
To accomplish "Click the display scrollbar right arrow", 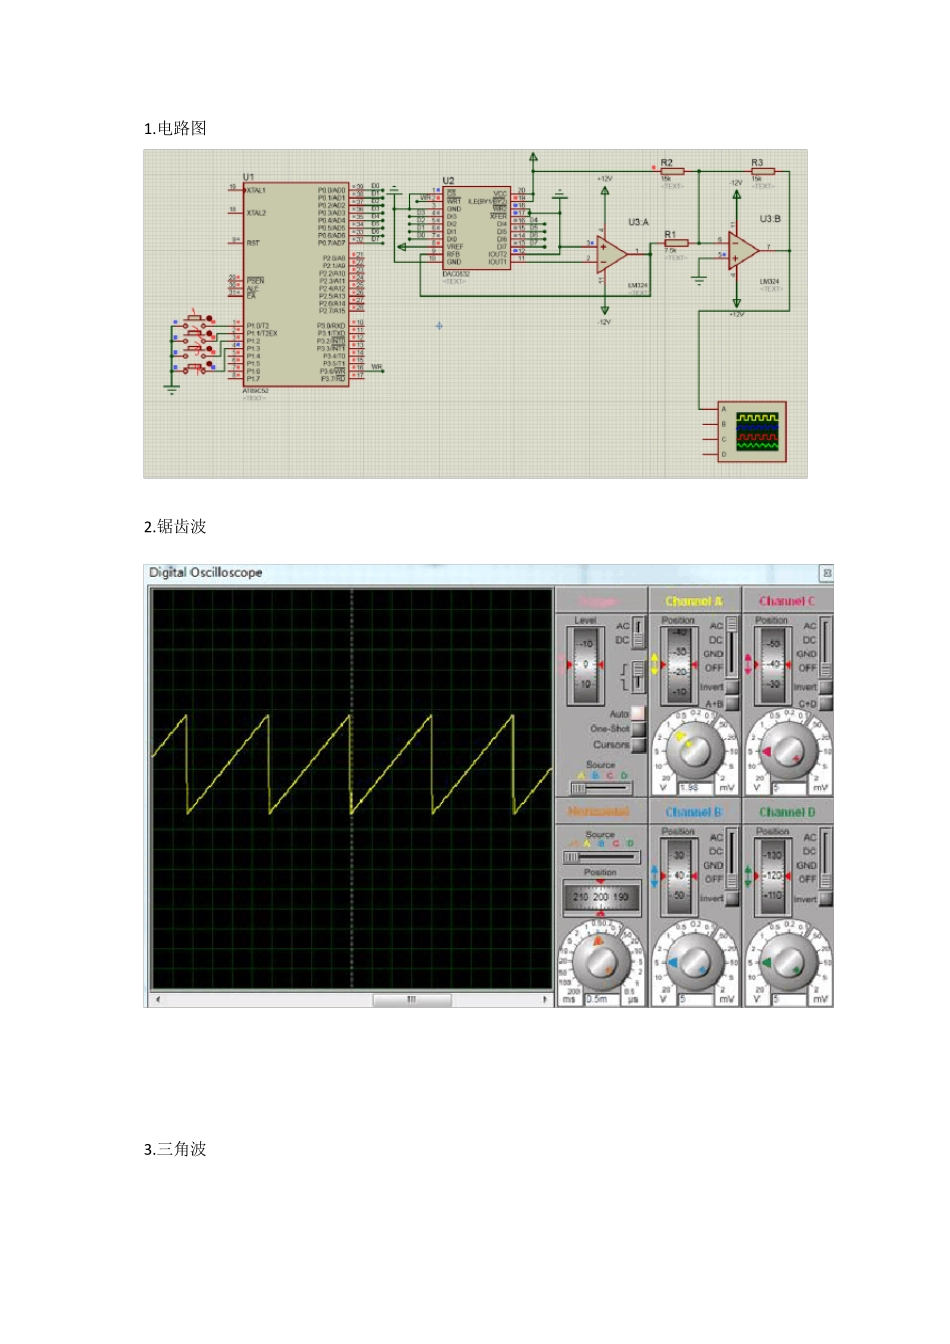I will [545, 999].
